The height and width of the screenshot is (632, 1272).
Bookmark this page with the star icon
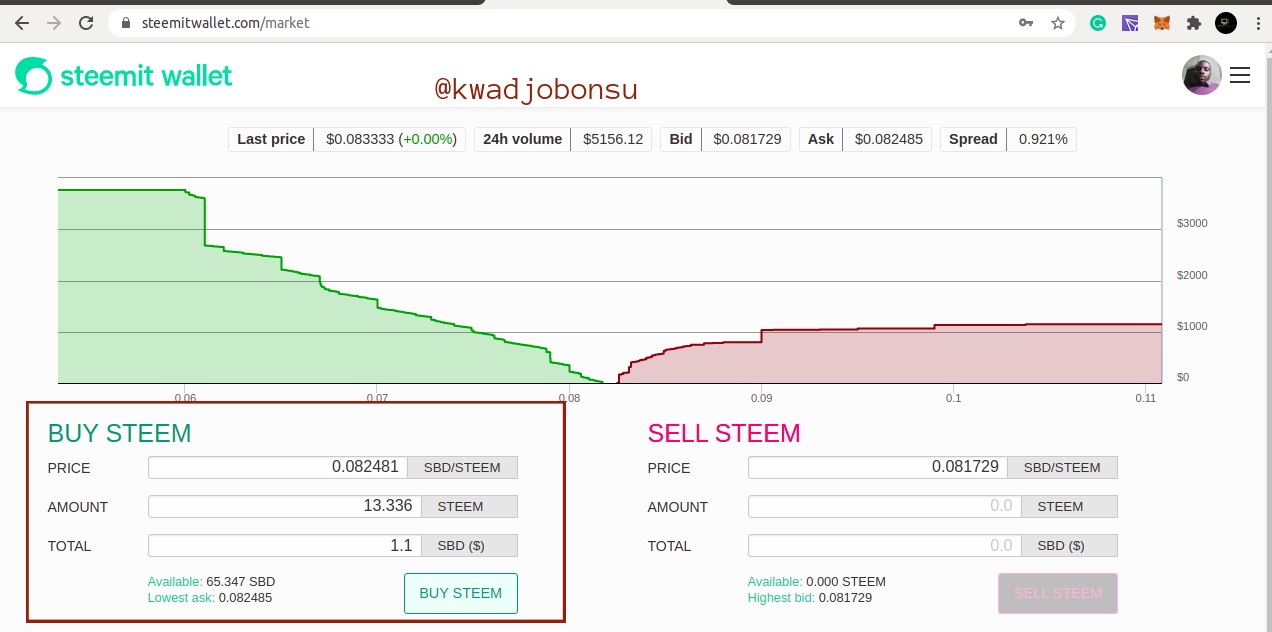1058,22
